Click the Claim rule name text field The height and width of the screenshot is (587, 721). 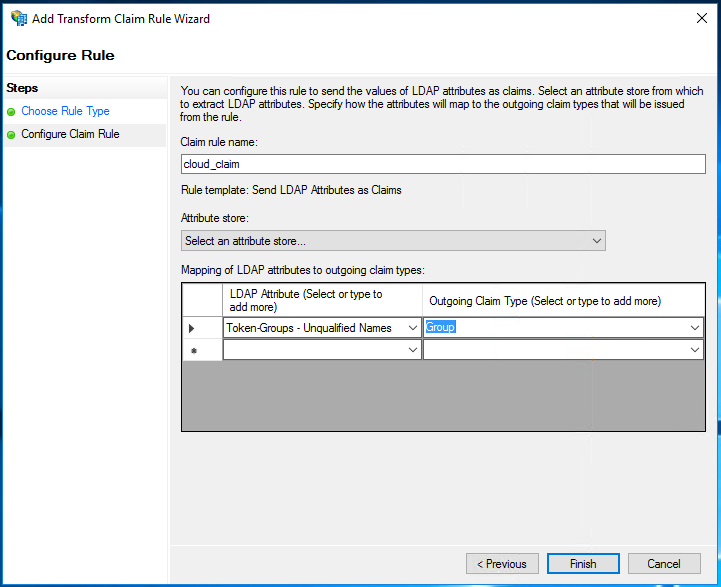[x=442, y=164]
